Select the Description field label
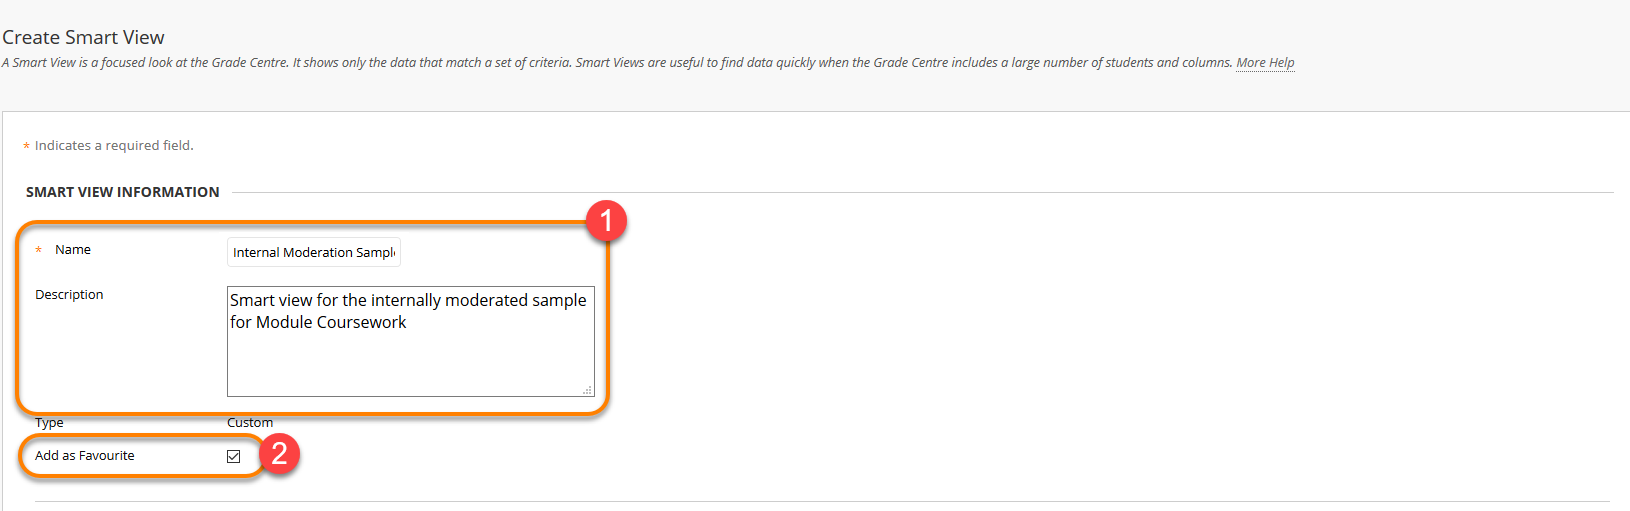The width and height of the screenshot is (1630, 511). (x=69, y=294)
